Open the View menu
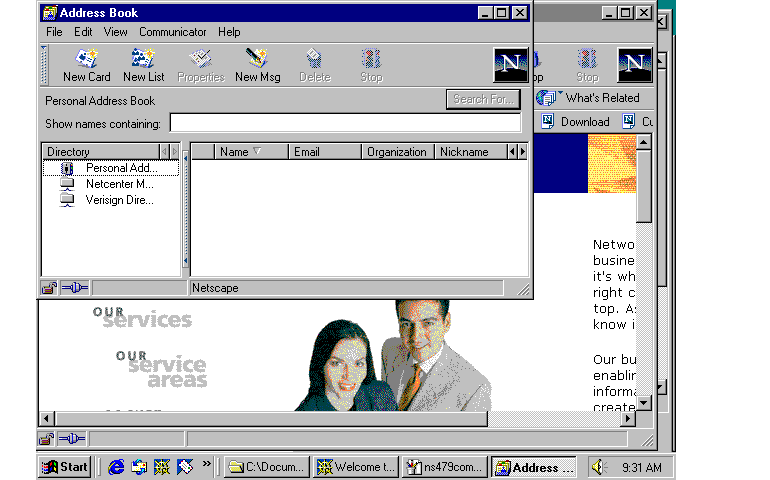Screen dimensions: 770x480 [115, 32]
